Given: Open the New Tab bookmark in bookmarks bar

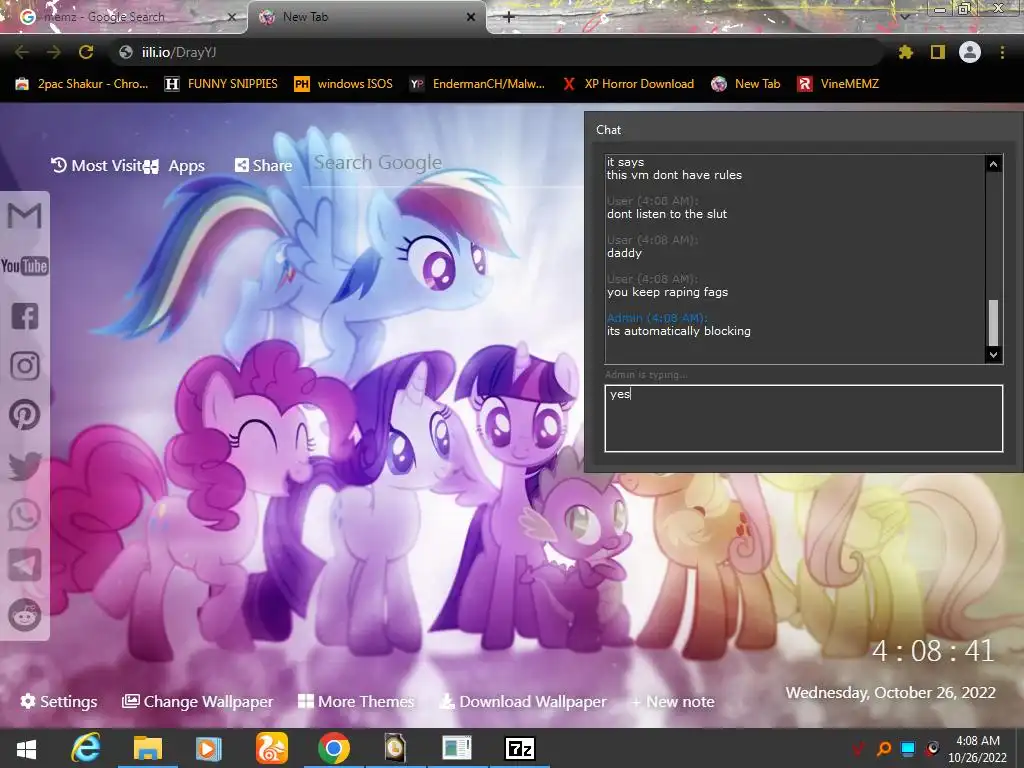Looking at the screenshot, I should point(746,84).
